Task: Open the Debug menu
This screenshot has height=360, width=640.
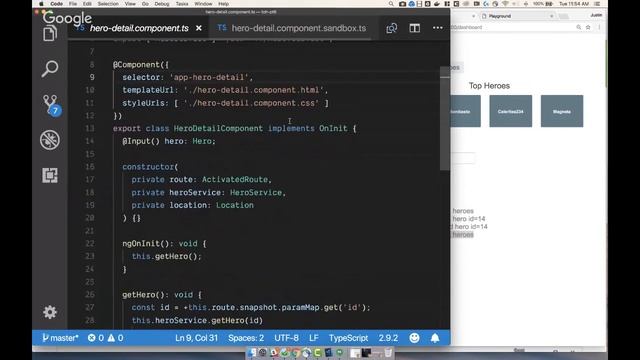Action: tap(162, 4)
